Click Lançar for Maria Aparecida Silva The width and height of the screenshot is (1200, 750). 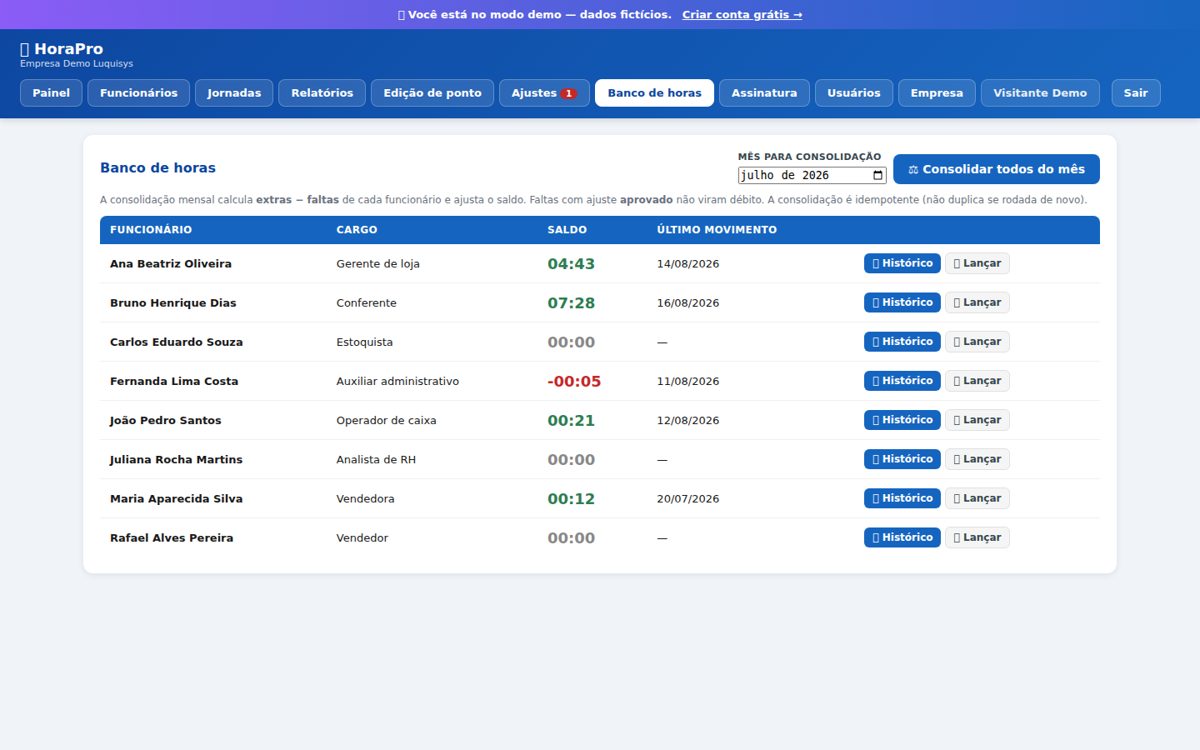977,498
